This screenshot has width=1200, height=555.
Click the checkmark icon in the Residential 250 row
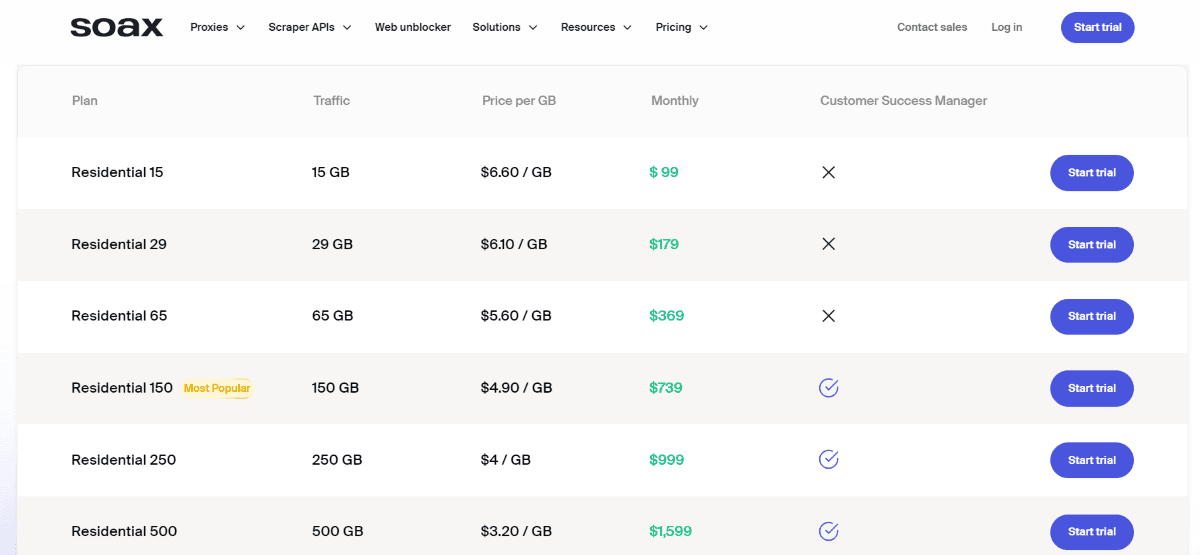coord(828,460)
